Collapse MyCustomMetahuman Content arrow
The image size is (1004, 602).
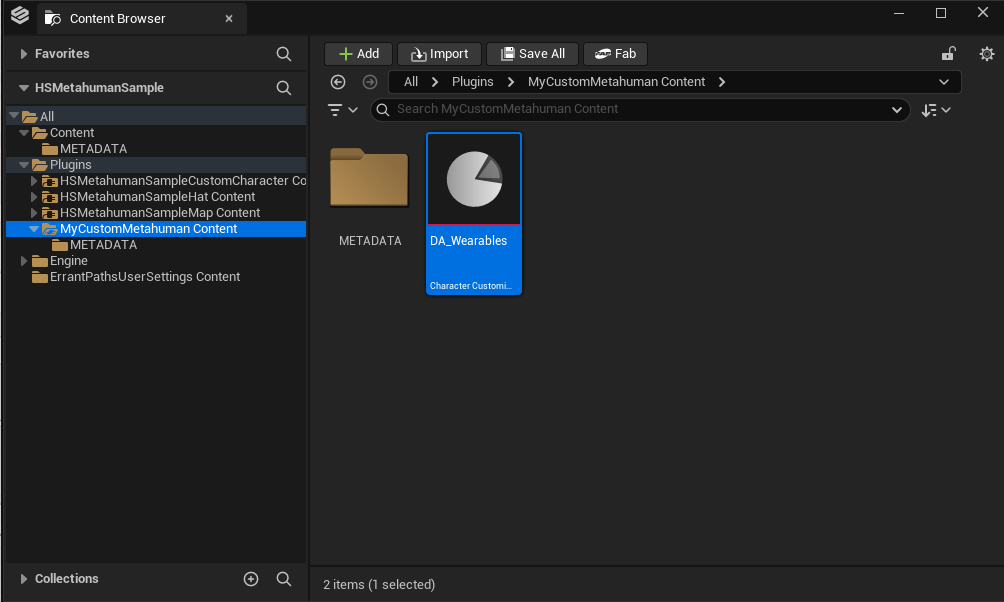34,229
